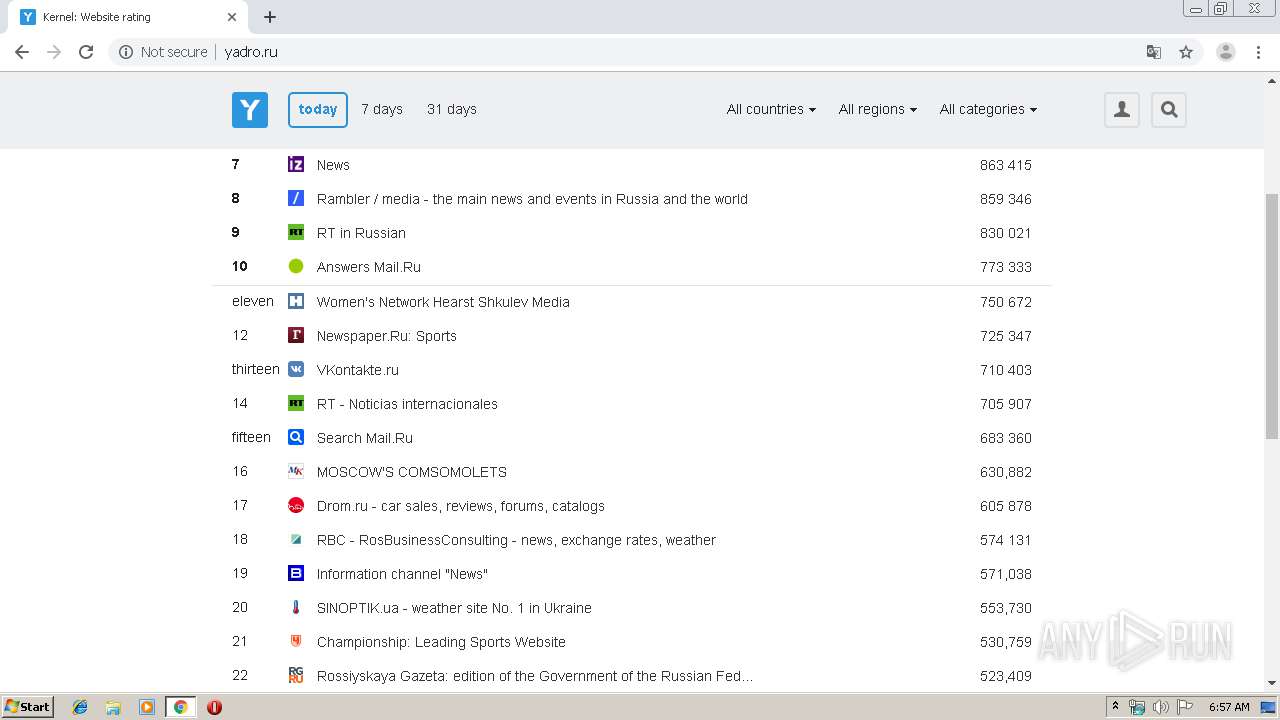
Task: Click the scrollbar down arrow
Action: click(x=1272, y=683)
